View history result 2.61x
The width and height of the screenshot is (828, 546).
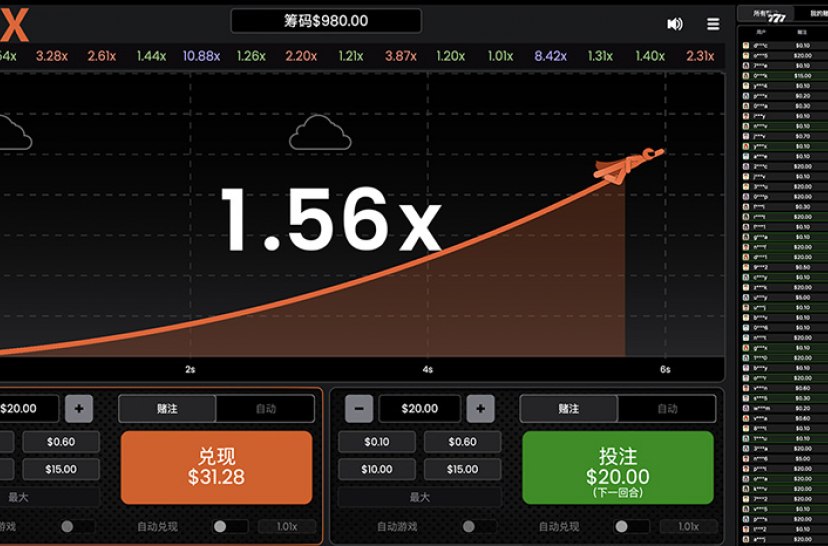click(102, 56)
